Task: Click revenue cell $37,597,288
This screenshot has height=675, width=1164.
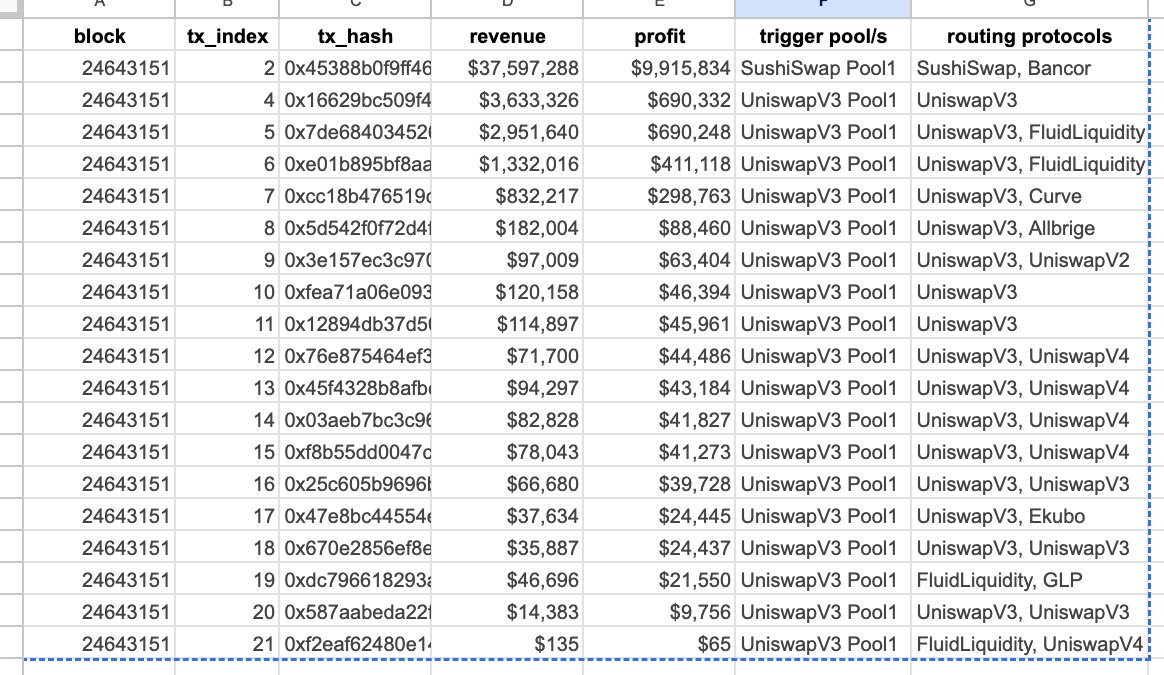Action: [x=507, y=68]
